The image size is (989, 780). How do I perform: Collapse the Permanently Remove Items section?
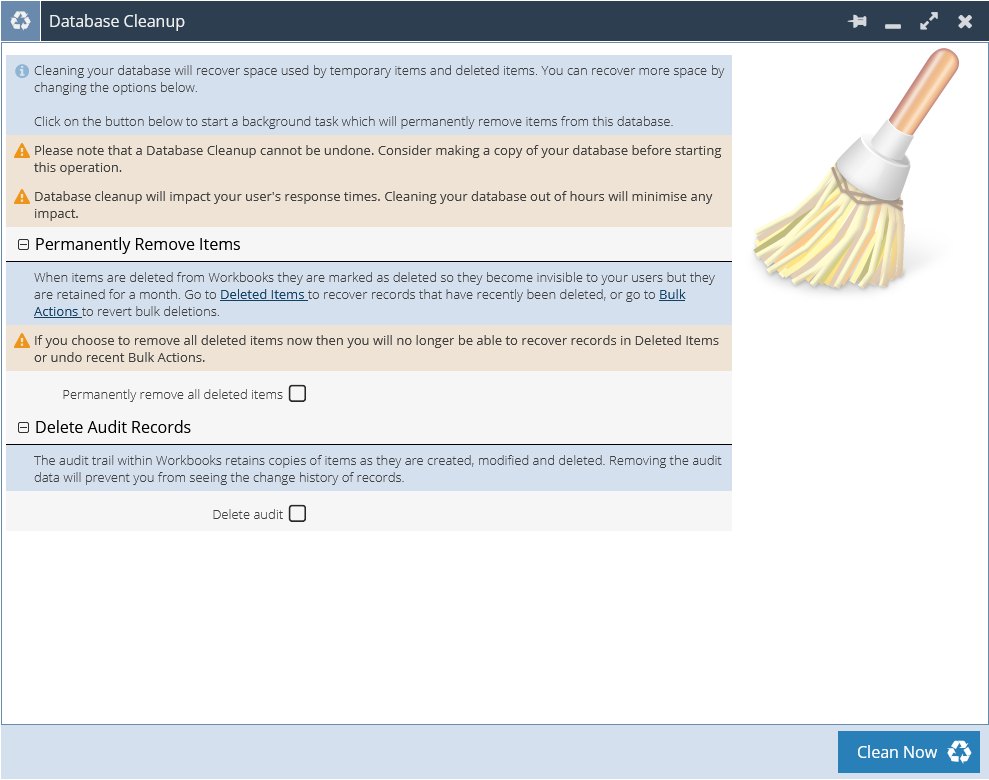tap(23, 245)
